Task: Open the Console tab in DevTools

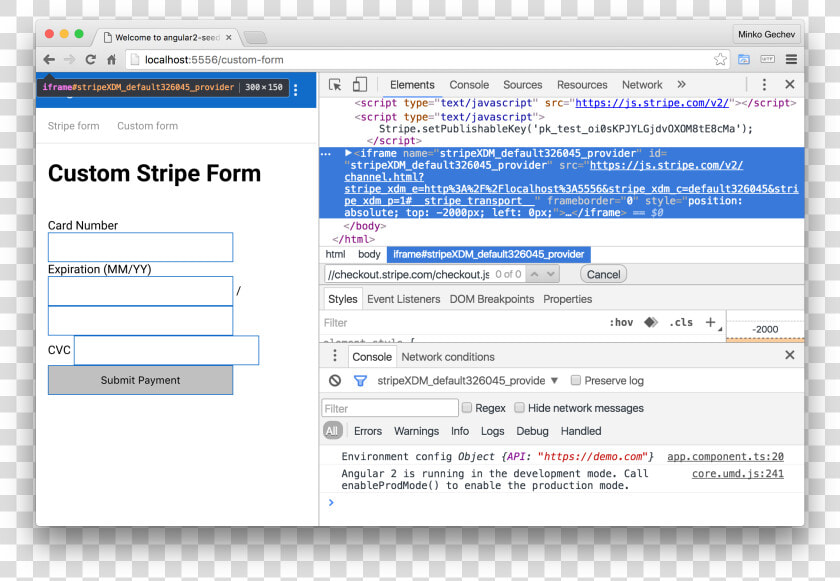Action: click(469, 85)
